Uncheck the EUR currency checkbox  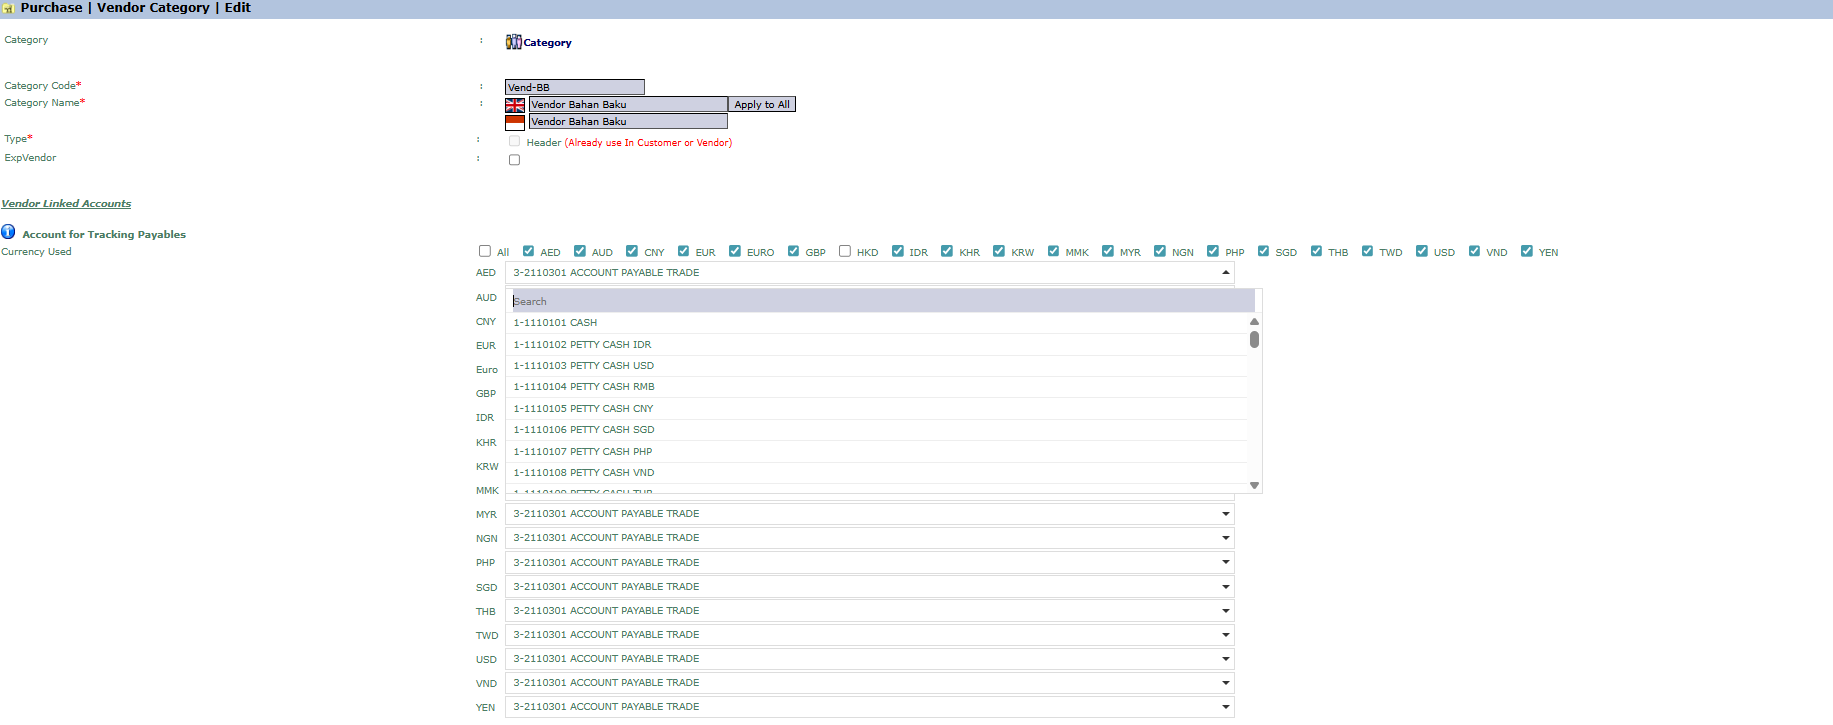coord(683,251)
